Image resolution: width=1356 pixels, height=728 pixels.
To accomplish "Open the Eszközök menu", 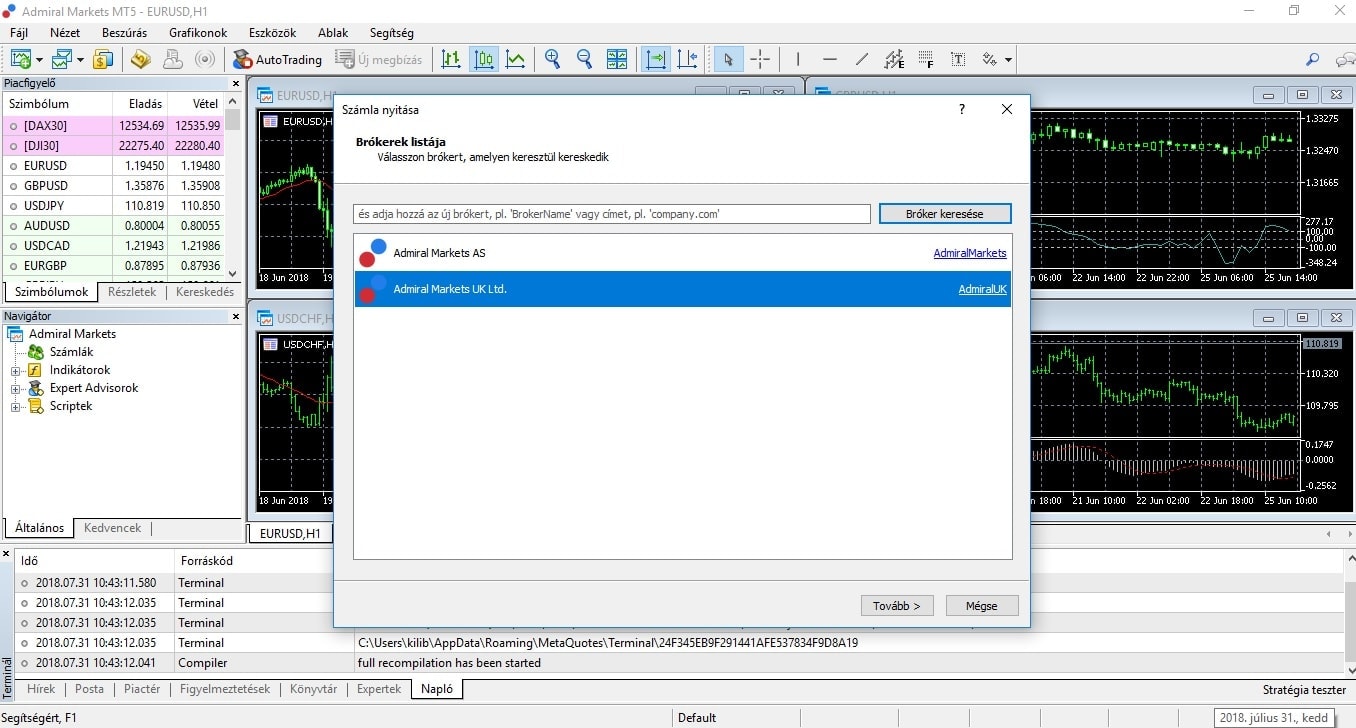I will point(272,33).
